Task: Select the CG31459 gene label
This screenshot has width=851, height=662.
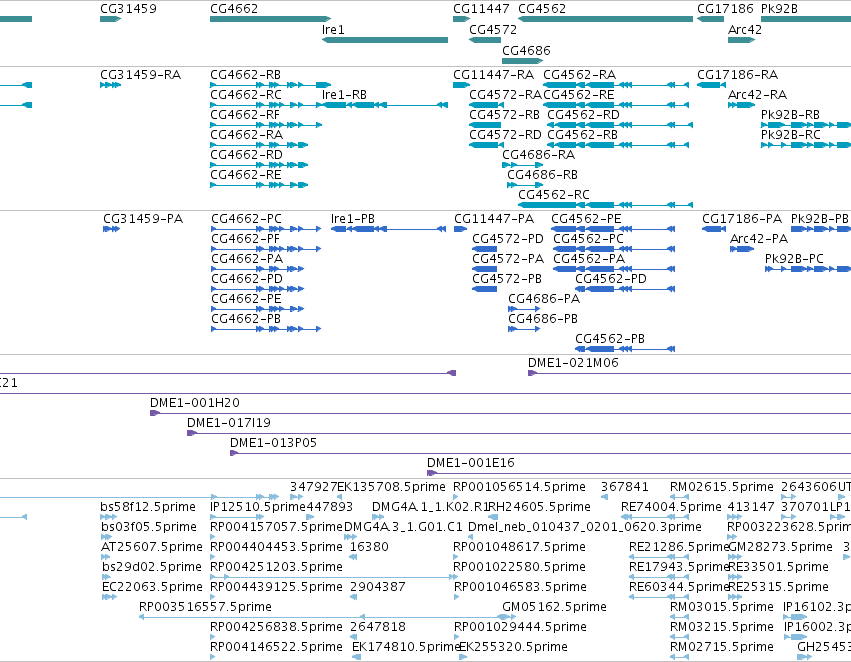Action: [128, 9]
